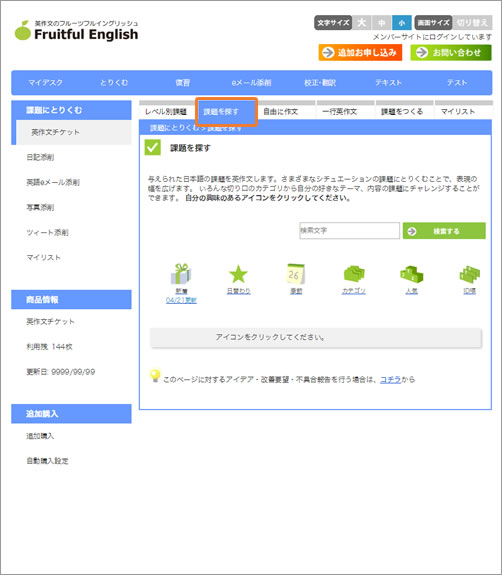Select the green star 日替わり icon
The width and height of the screenshot is (502, 575).
tap(238, 274)
